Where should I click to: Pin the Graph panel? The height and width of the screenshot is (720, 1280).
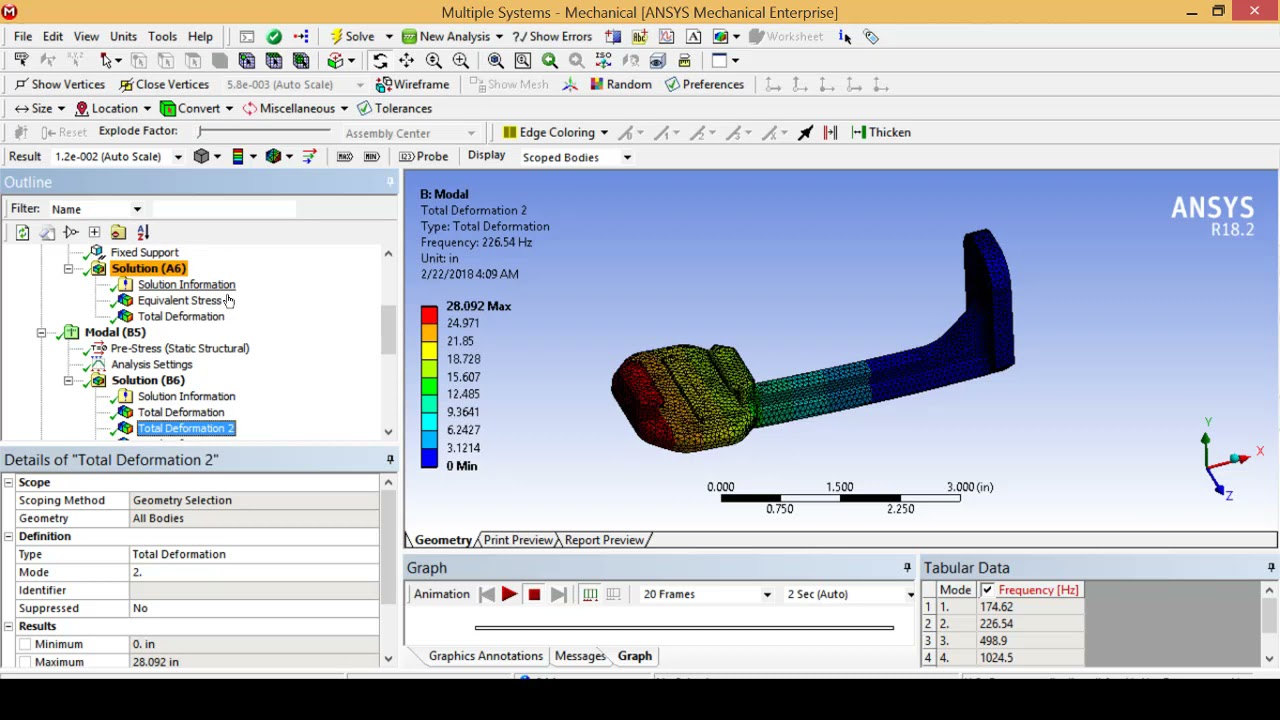907,567
